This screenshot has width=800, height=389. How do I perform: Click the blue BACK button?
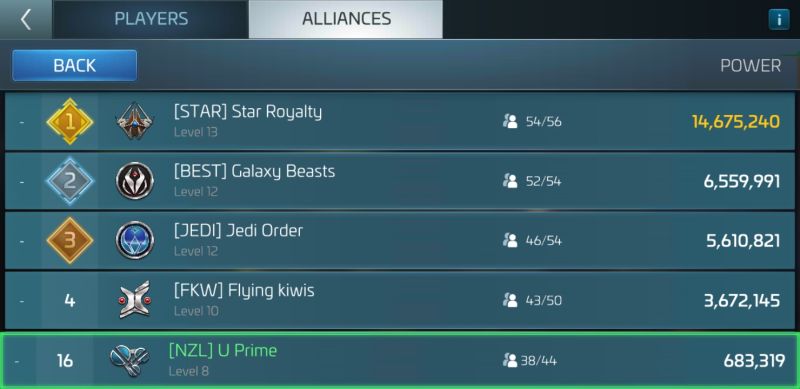(74, 65)
